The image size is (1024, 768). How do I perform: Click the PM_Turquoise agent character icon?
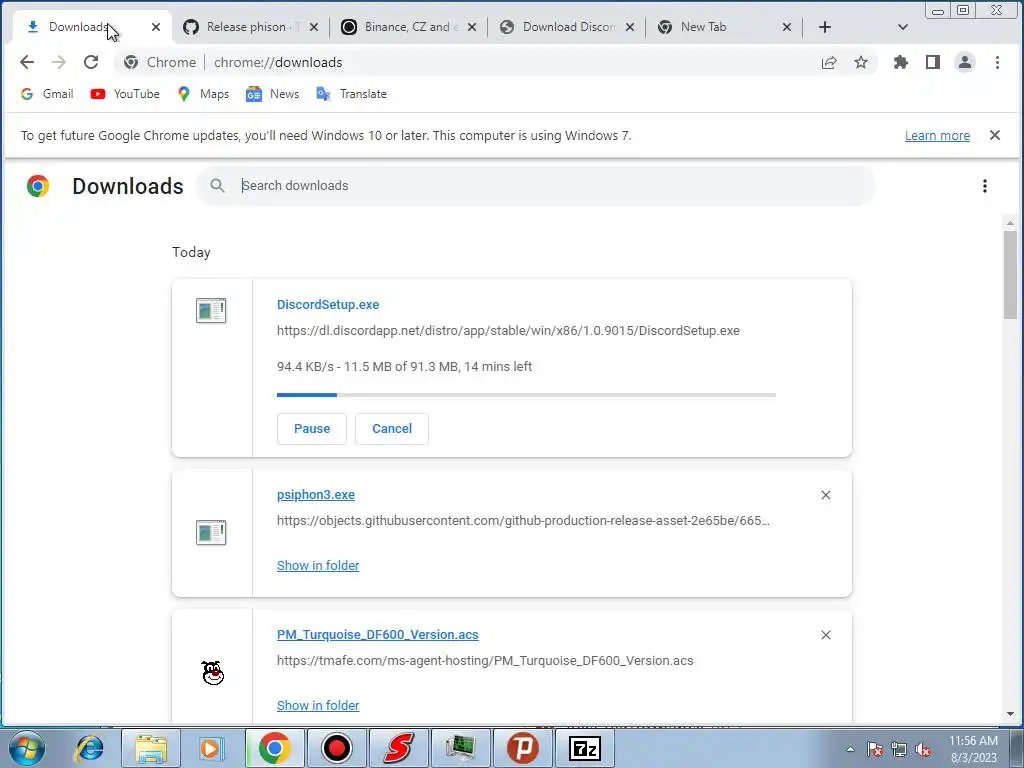coord(212,673)
